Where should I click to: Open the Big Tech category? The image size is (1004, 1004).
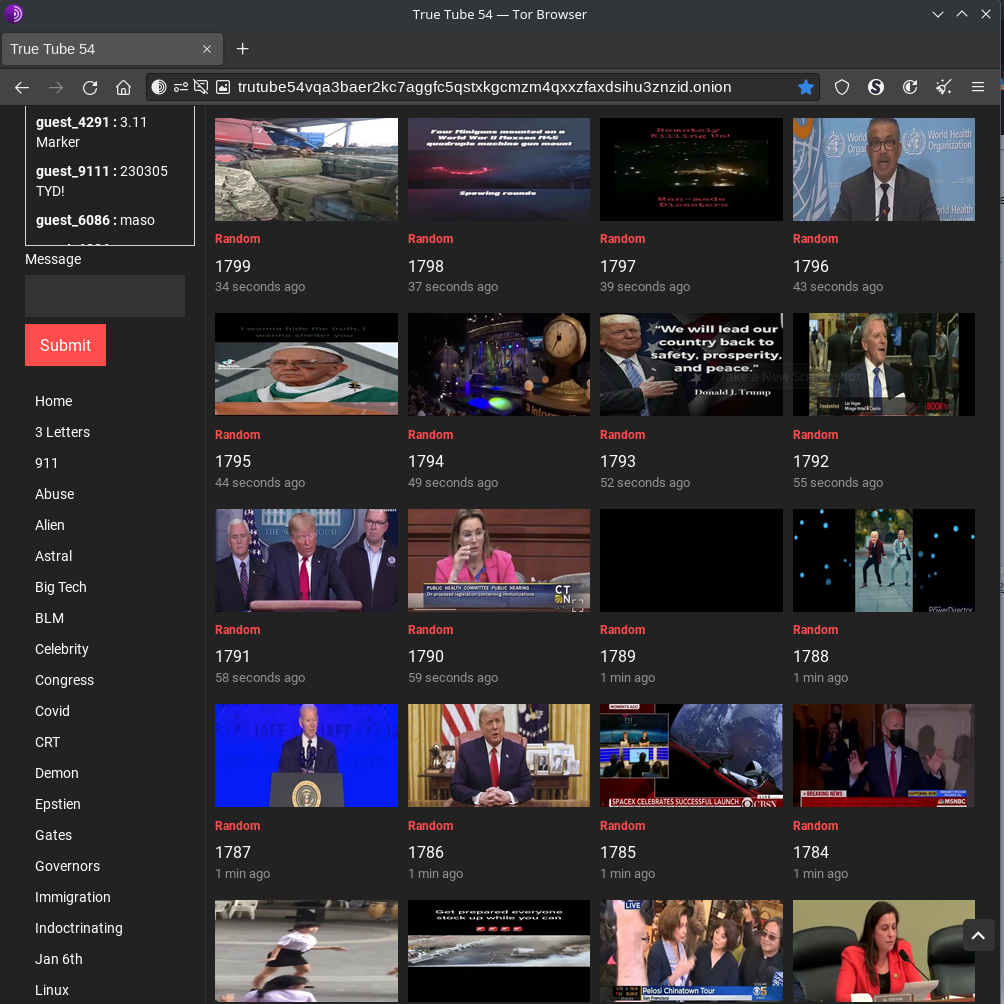click(x=60, y=587)
